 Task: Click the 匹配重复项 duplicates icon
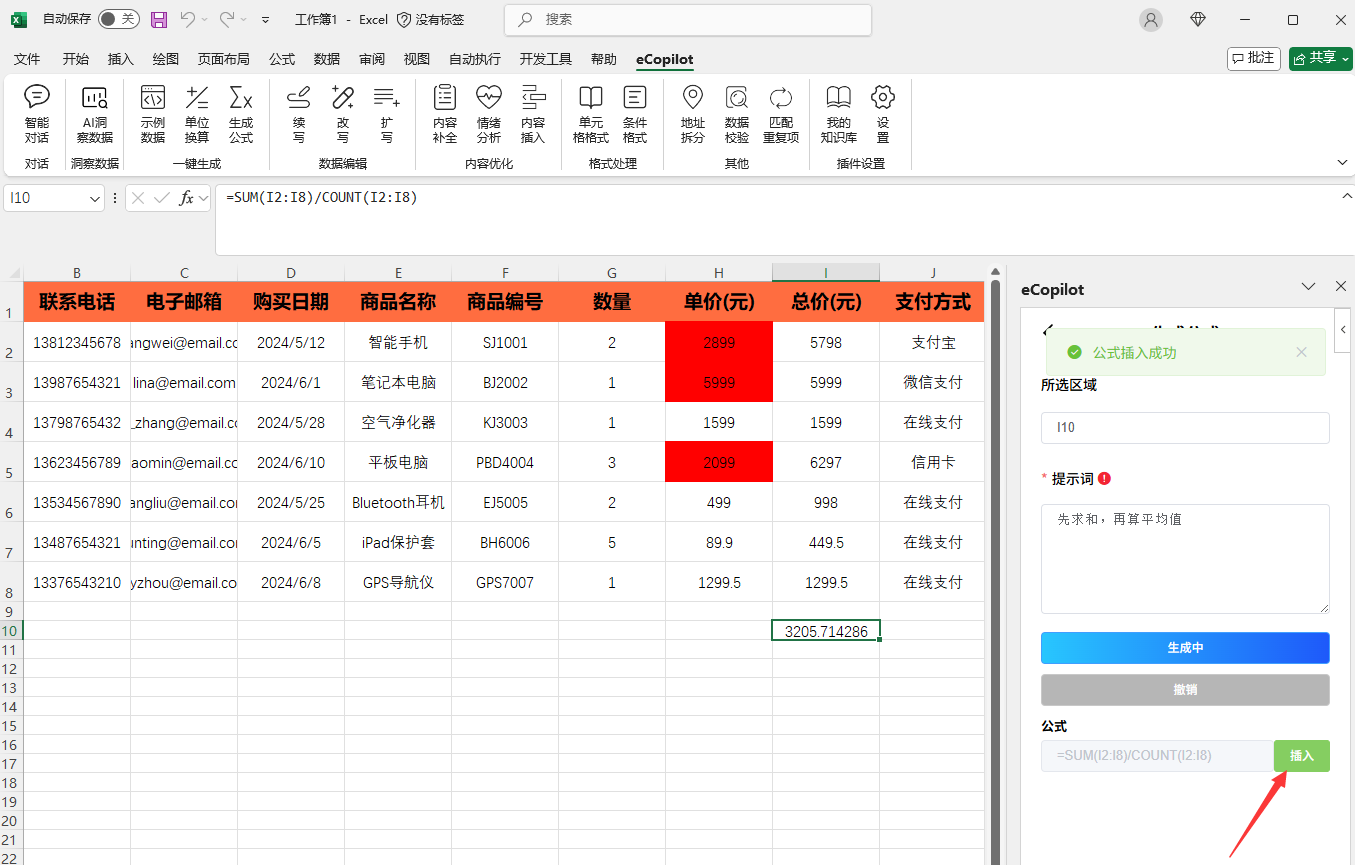pos(781,113)
